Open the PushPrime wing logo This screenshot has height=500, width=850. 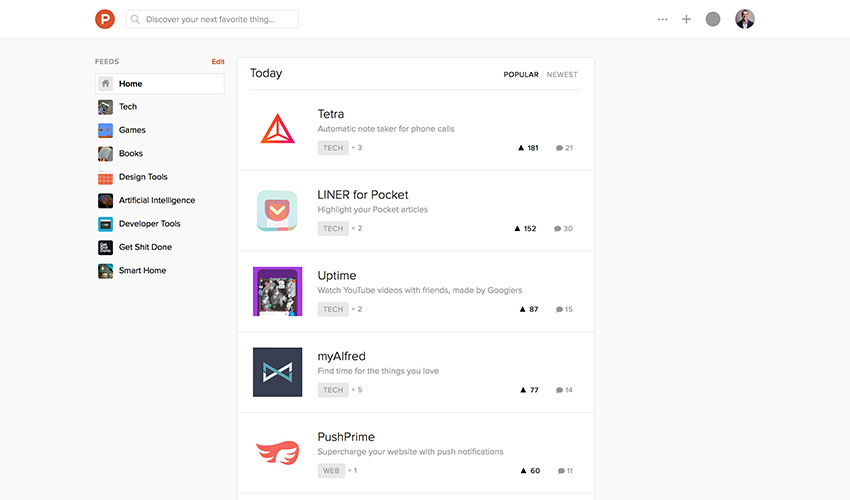[278, 453]
